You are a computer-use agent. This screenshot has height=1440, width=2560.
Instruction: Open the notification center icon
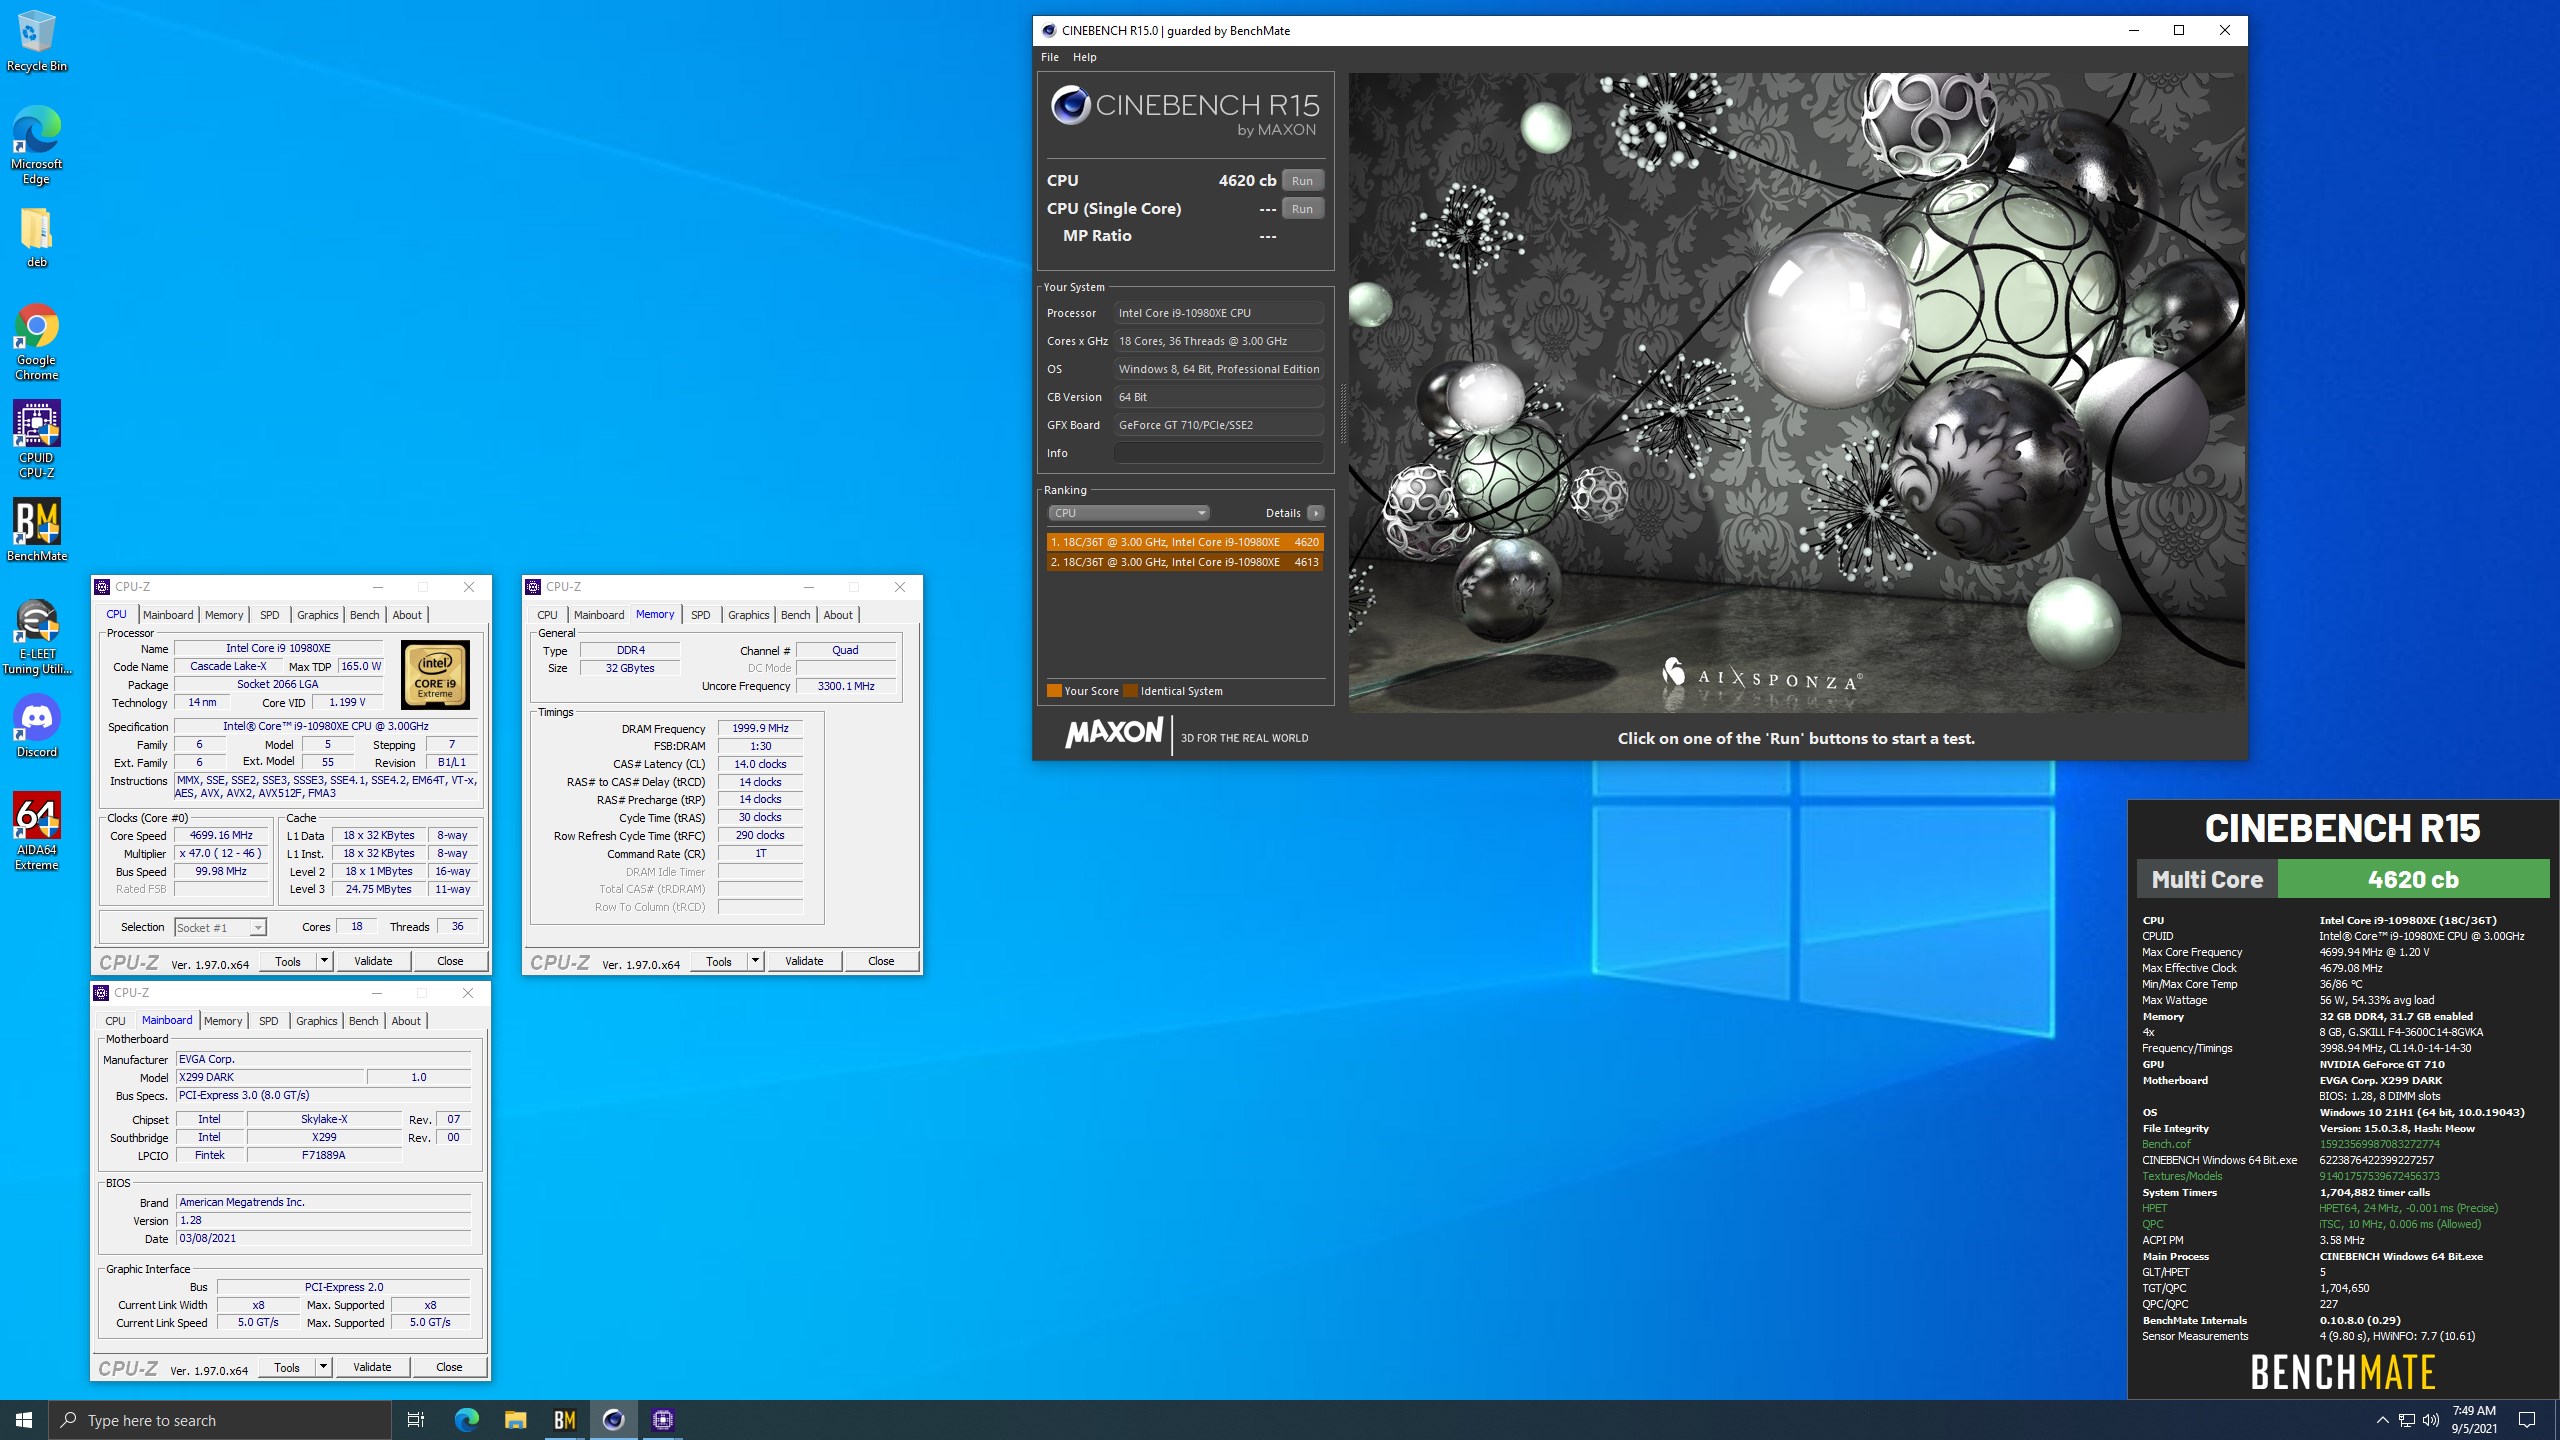[x=2527, y=1420]
